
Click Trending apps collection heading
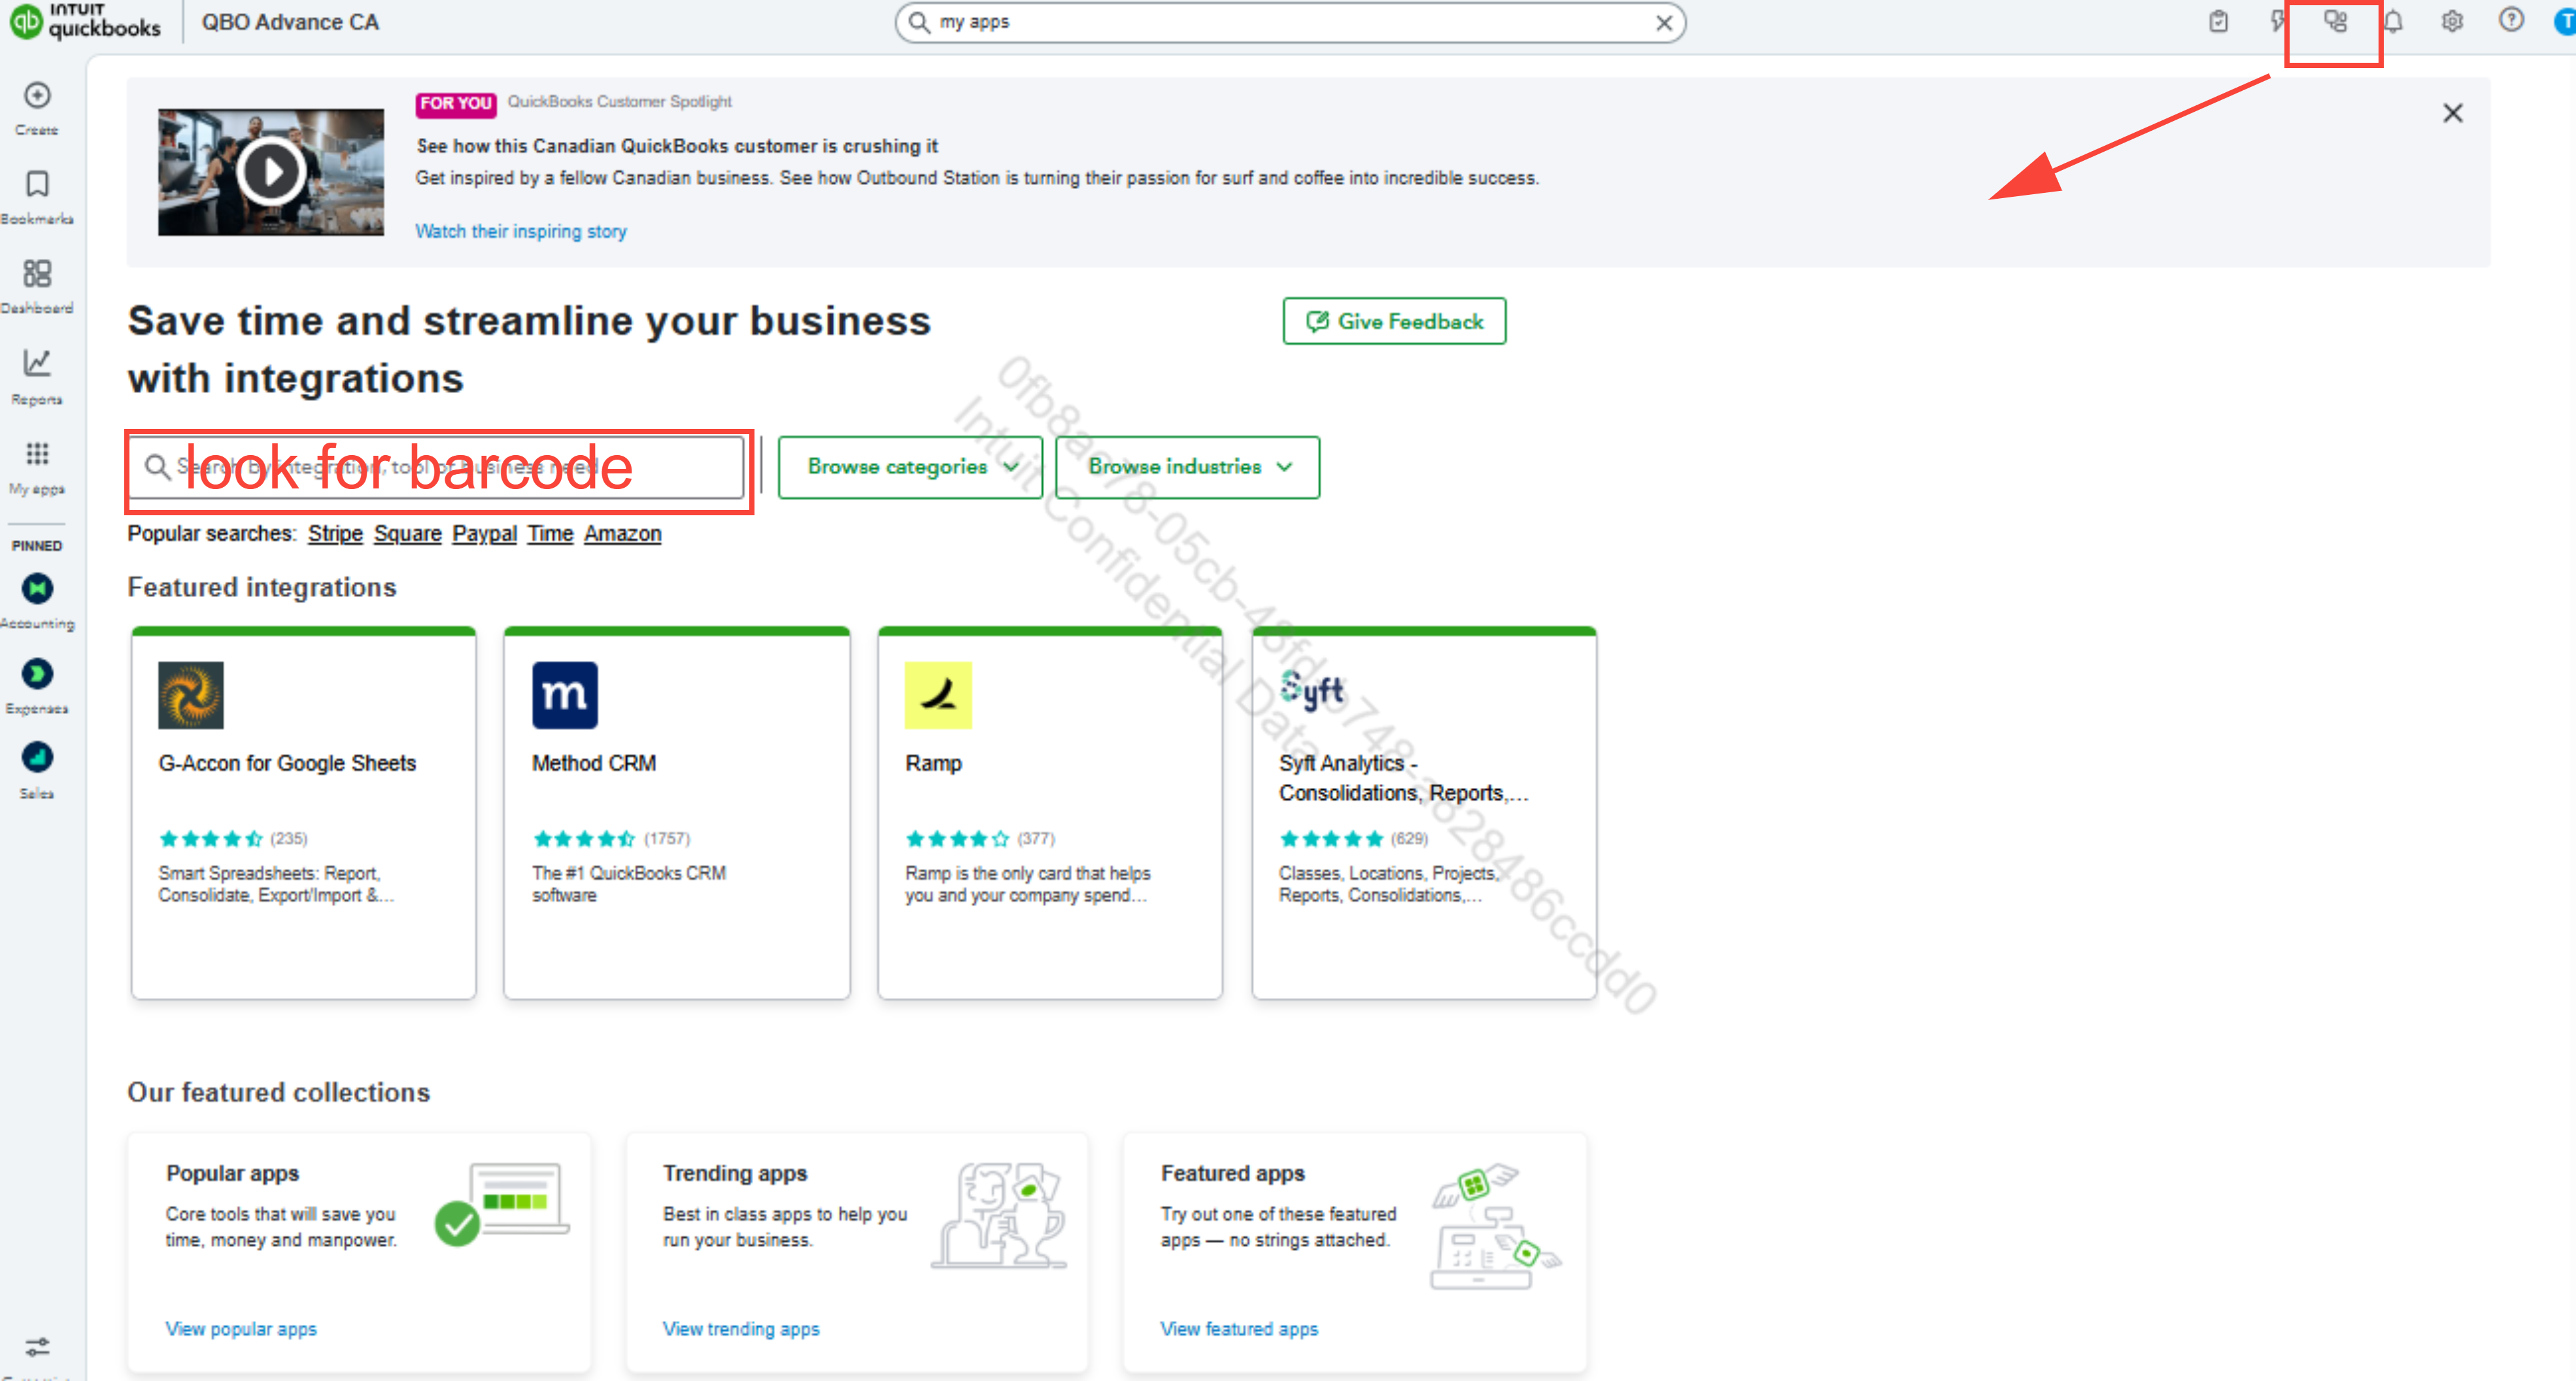pyautogui.click(x=735, y=1173)
